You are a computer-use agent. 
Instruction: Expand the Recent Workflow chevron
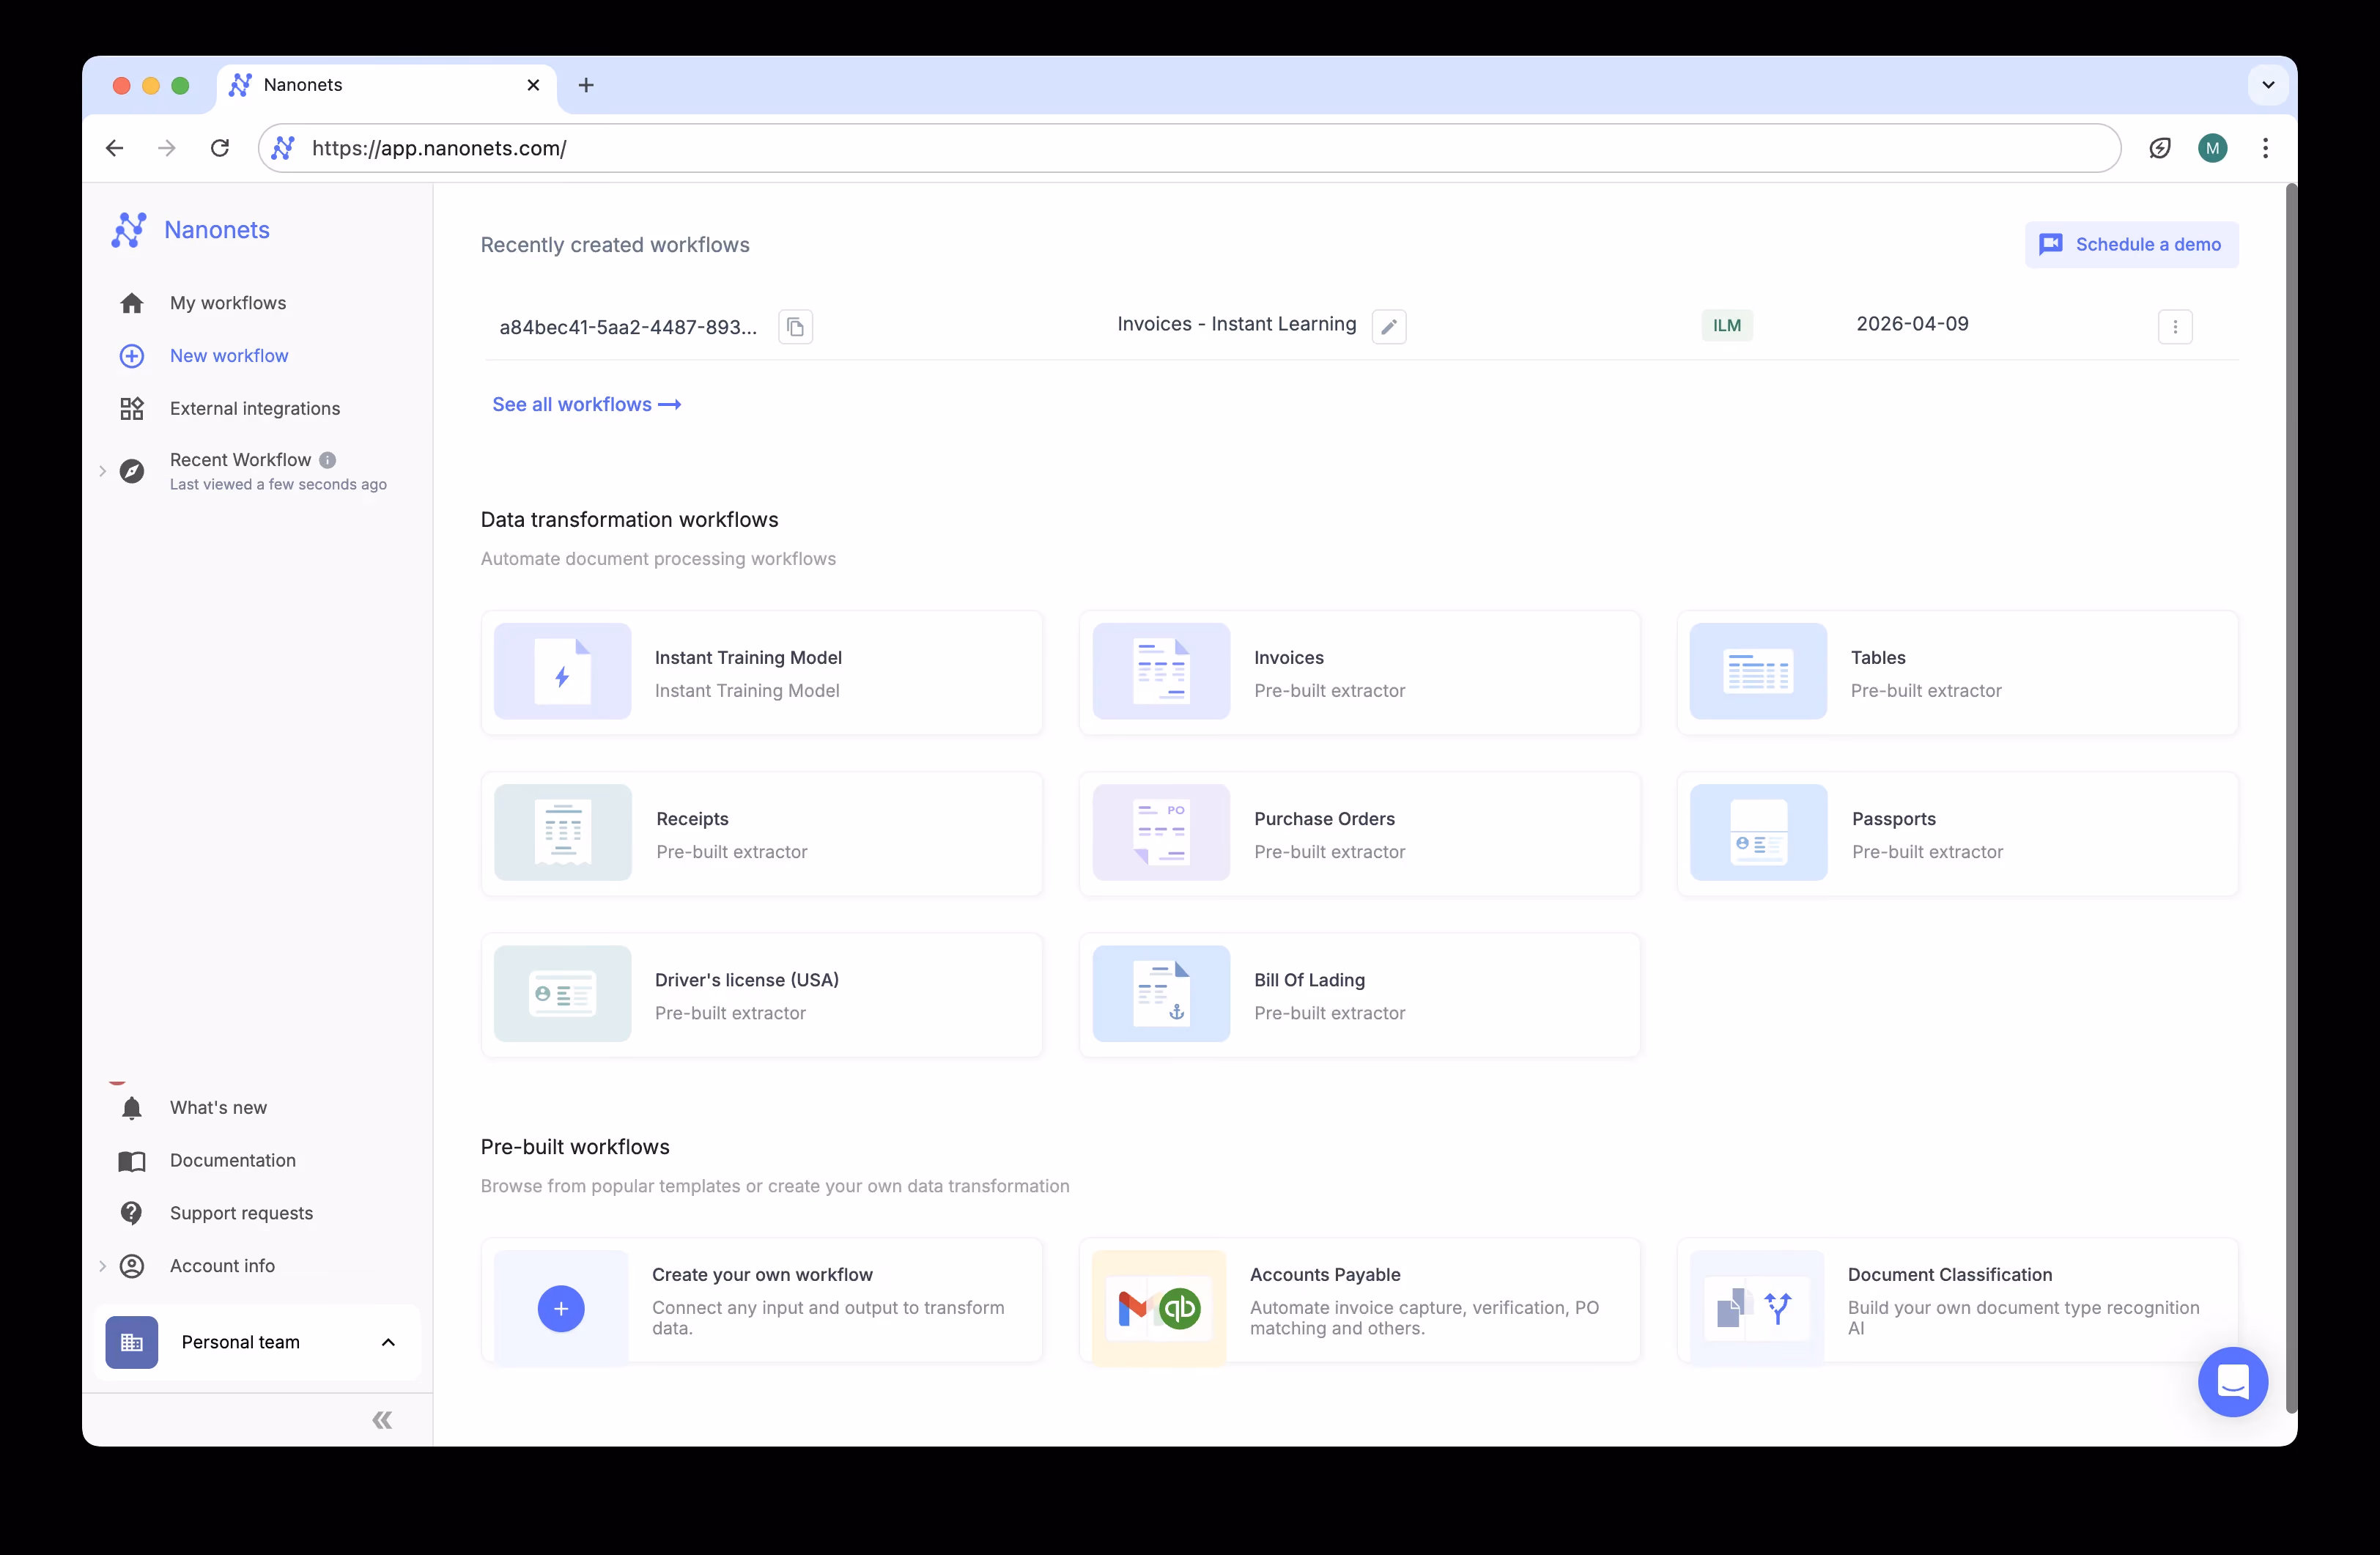click(x=102, y=471)
